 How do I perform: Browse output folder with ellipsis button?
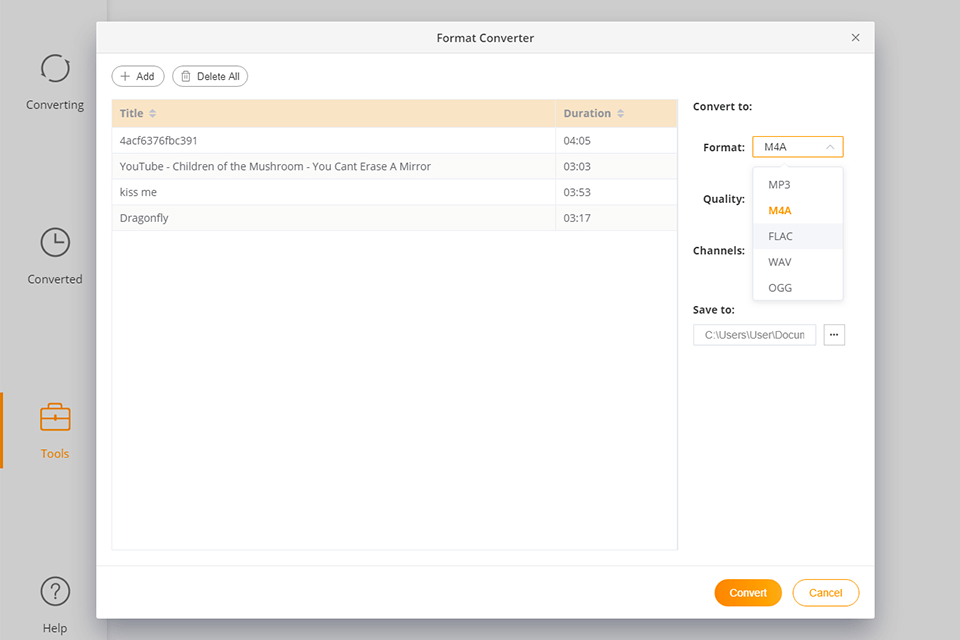(834, 335)
